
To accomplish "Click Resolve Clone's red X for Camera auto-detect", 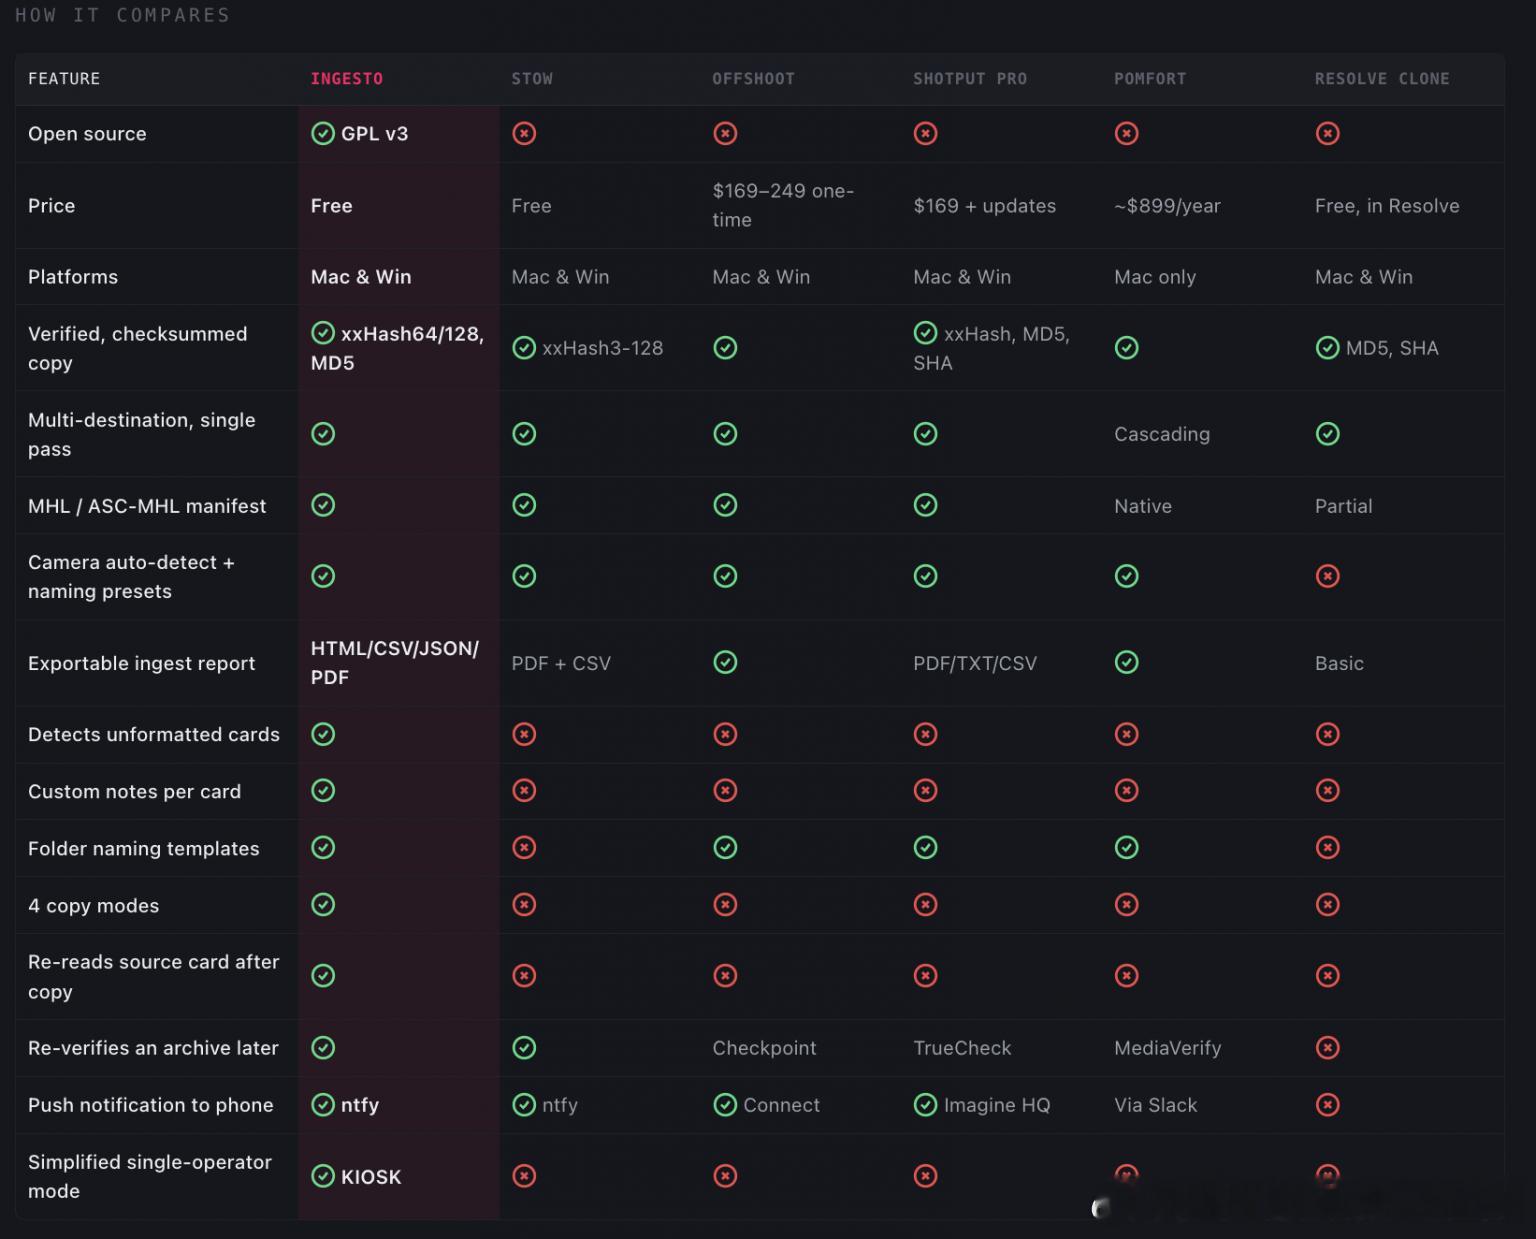I will (1328, 577).
